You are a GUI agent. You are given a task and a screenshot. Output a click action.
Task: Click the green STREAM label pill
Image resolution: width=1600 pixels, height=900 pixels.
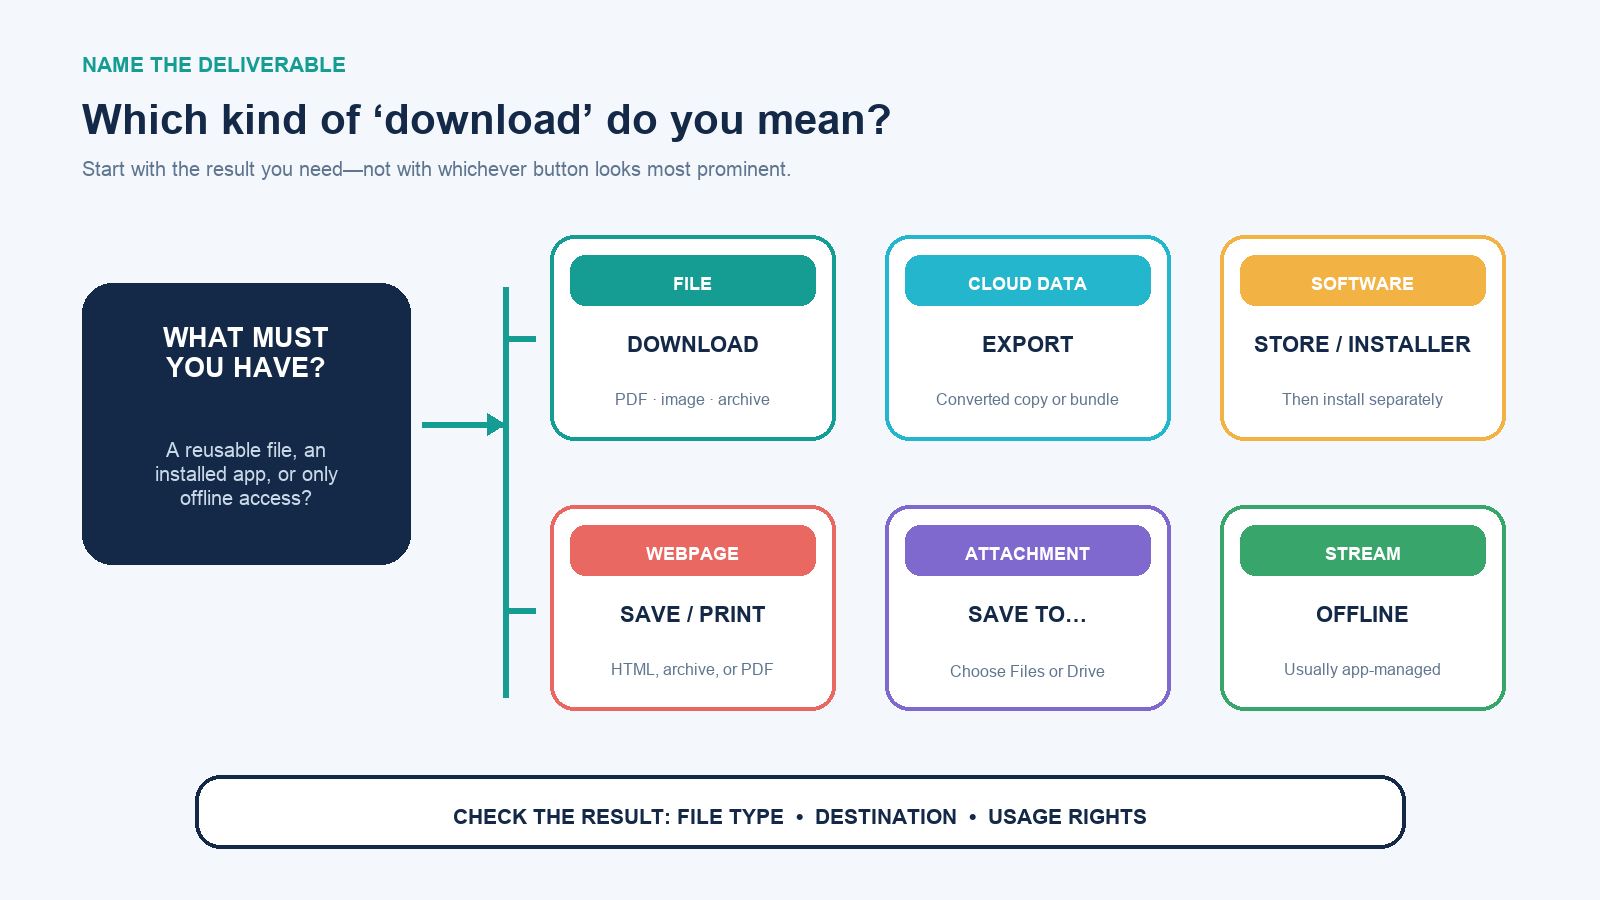coord(1363,551)
